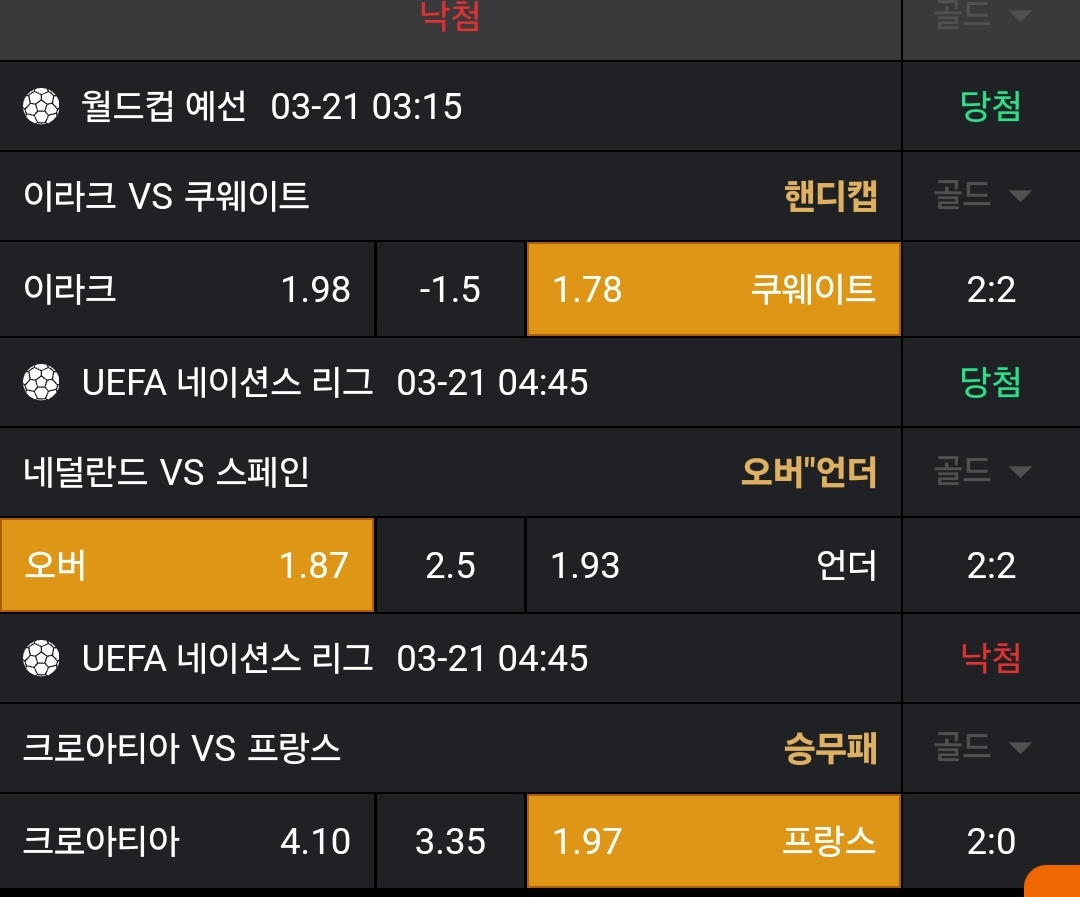This screenshot has height=897, width=1080.
Task: Expand 골드 dropdown in 네덜란드 VS 스페인 row
Action: click(x=990, y=471)
